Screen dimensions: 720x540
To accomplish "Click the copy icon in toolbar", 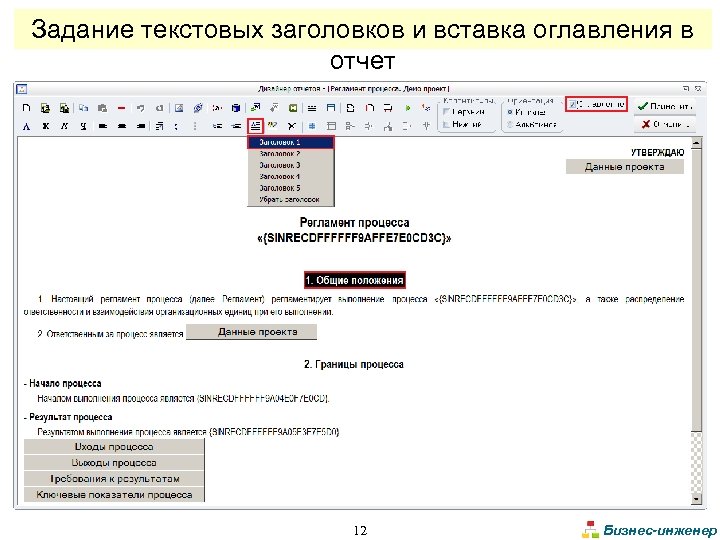I will [x=83, y=108].
